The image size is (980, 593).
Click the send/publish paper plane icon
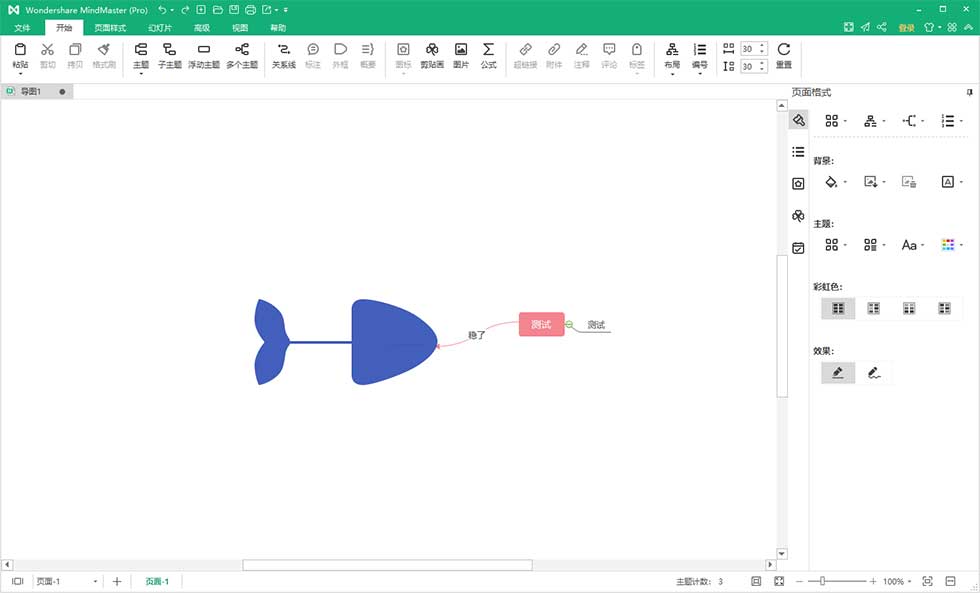[865, 27]
